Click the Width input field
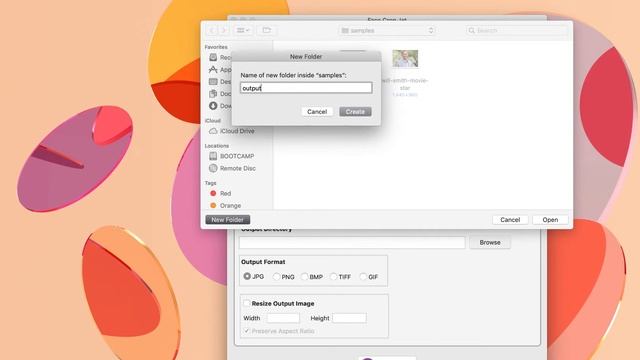 pyautogui.click(x=283, y=318)
